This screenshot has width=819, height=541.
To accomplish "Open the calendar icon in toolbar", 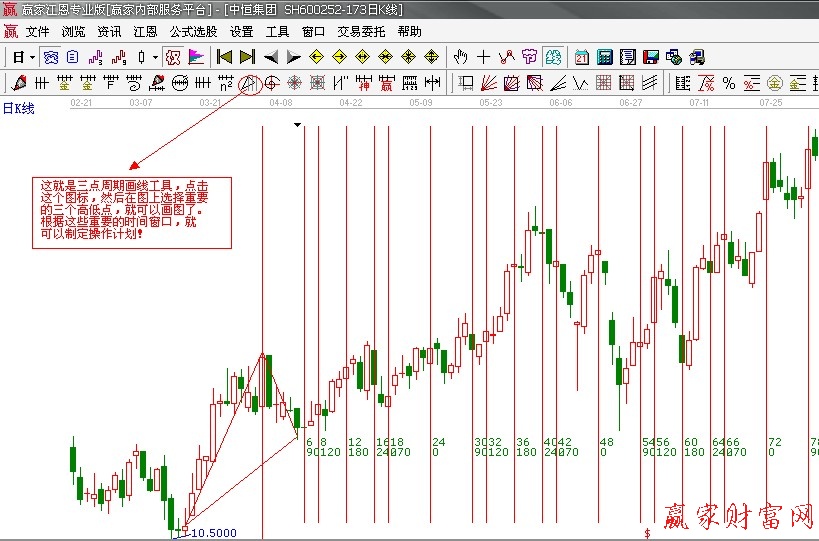I will 582,57.
